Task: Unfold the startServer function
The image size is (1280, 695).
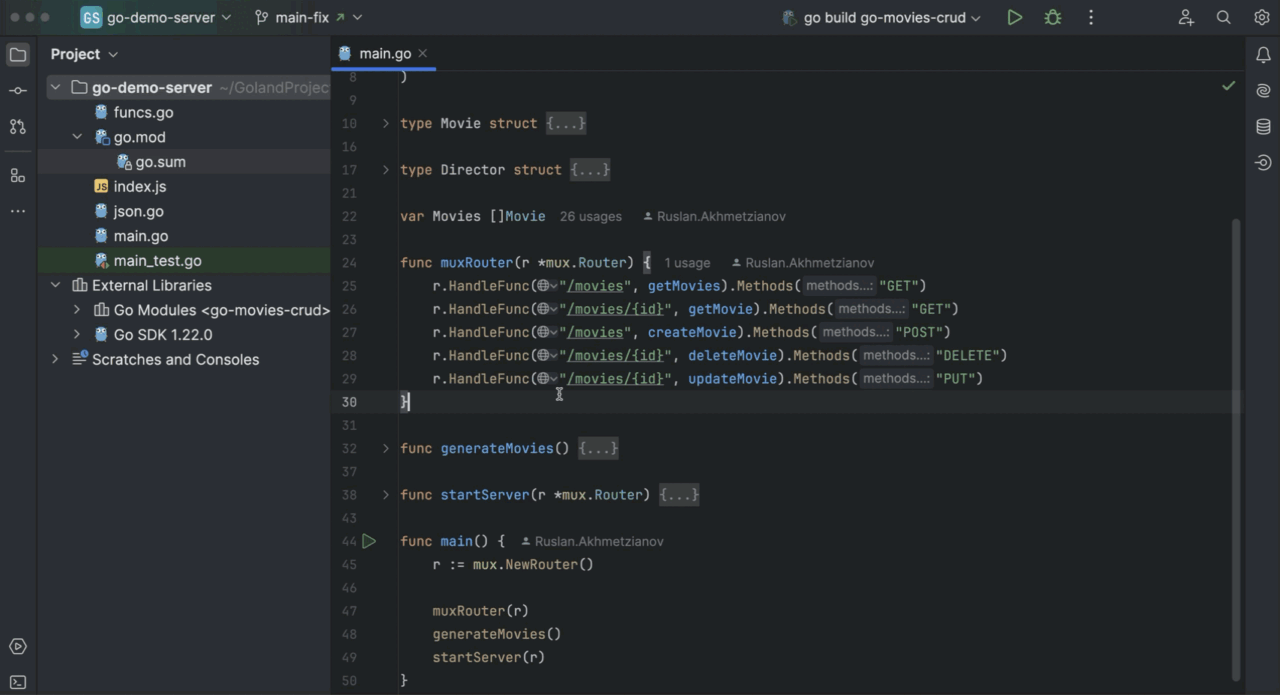Action: [x=386, y=495]
